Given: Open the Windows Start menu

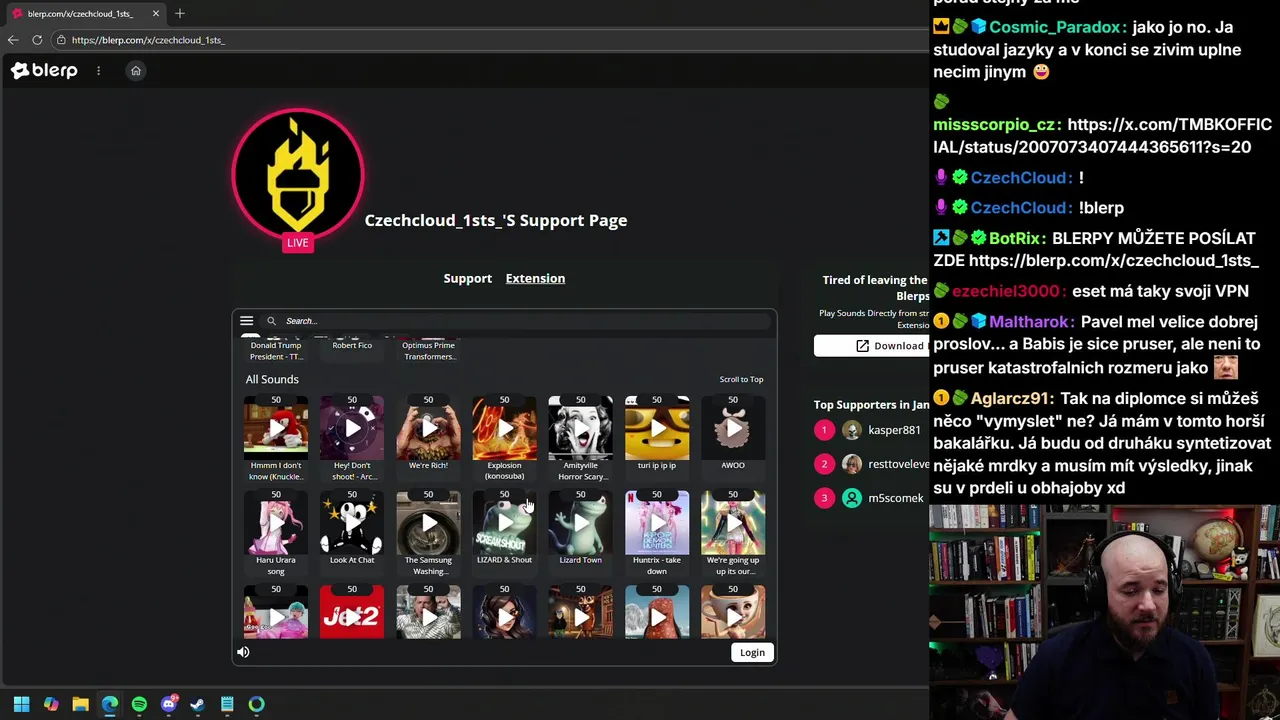Looking at the screenshot, I should [x=22, y=704].
